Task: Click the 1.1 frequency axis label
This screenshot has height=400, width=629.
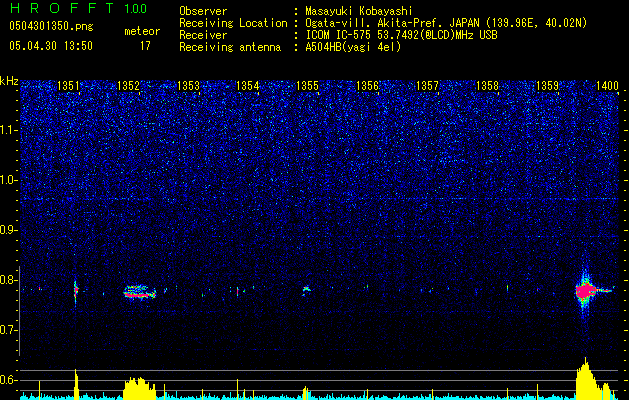Action: (x=8, y=130)
